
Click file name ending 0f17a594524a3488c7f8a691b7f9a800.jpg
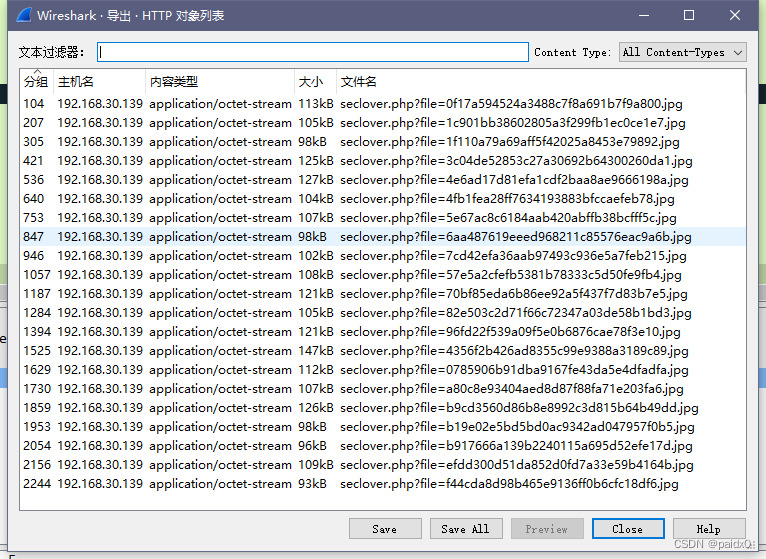(511, 104)
